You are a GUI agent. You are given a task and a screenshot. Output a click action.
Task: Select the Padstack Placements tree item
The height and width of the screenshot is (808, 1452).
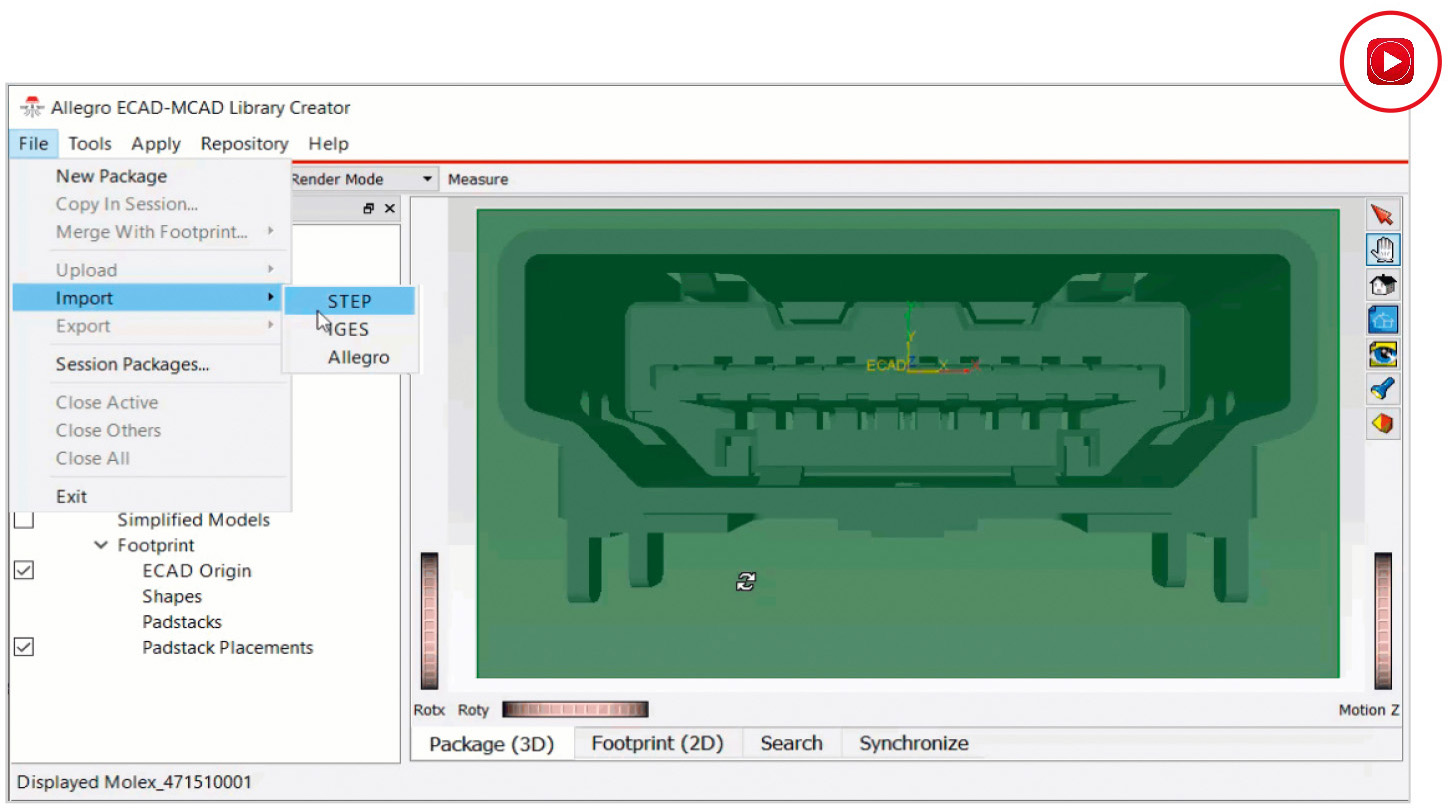(x=228, y=647)
